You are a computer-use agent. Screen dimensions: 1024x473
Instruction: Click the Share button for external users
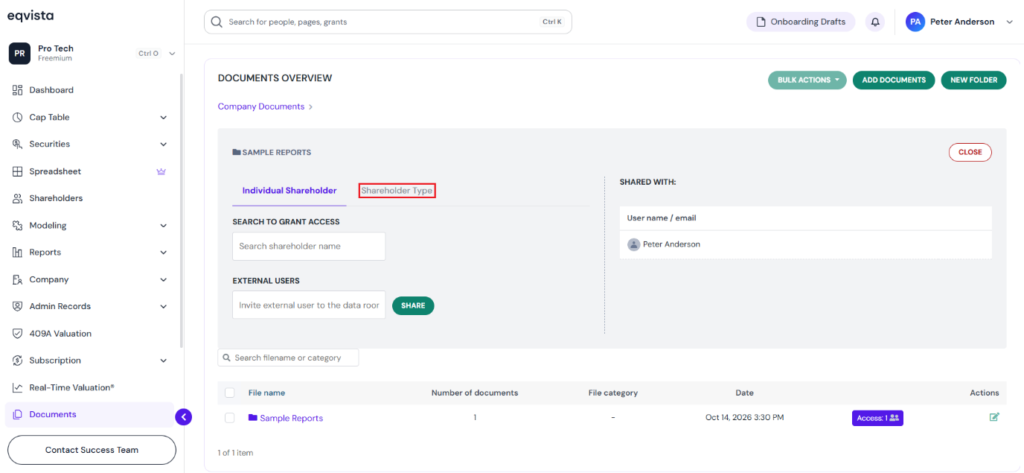413,306
